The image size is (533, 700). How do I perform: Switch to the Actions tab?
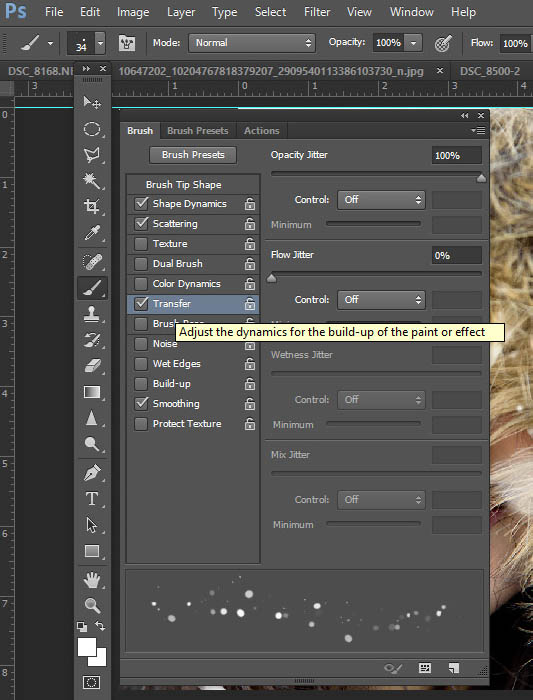tap(262, 131)
